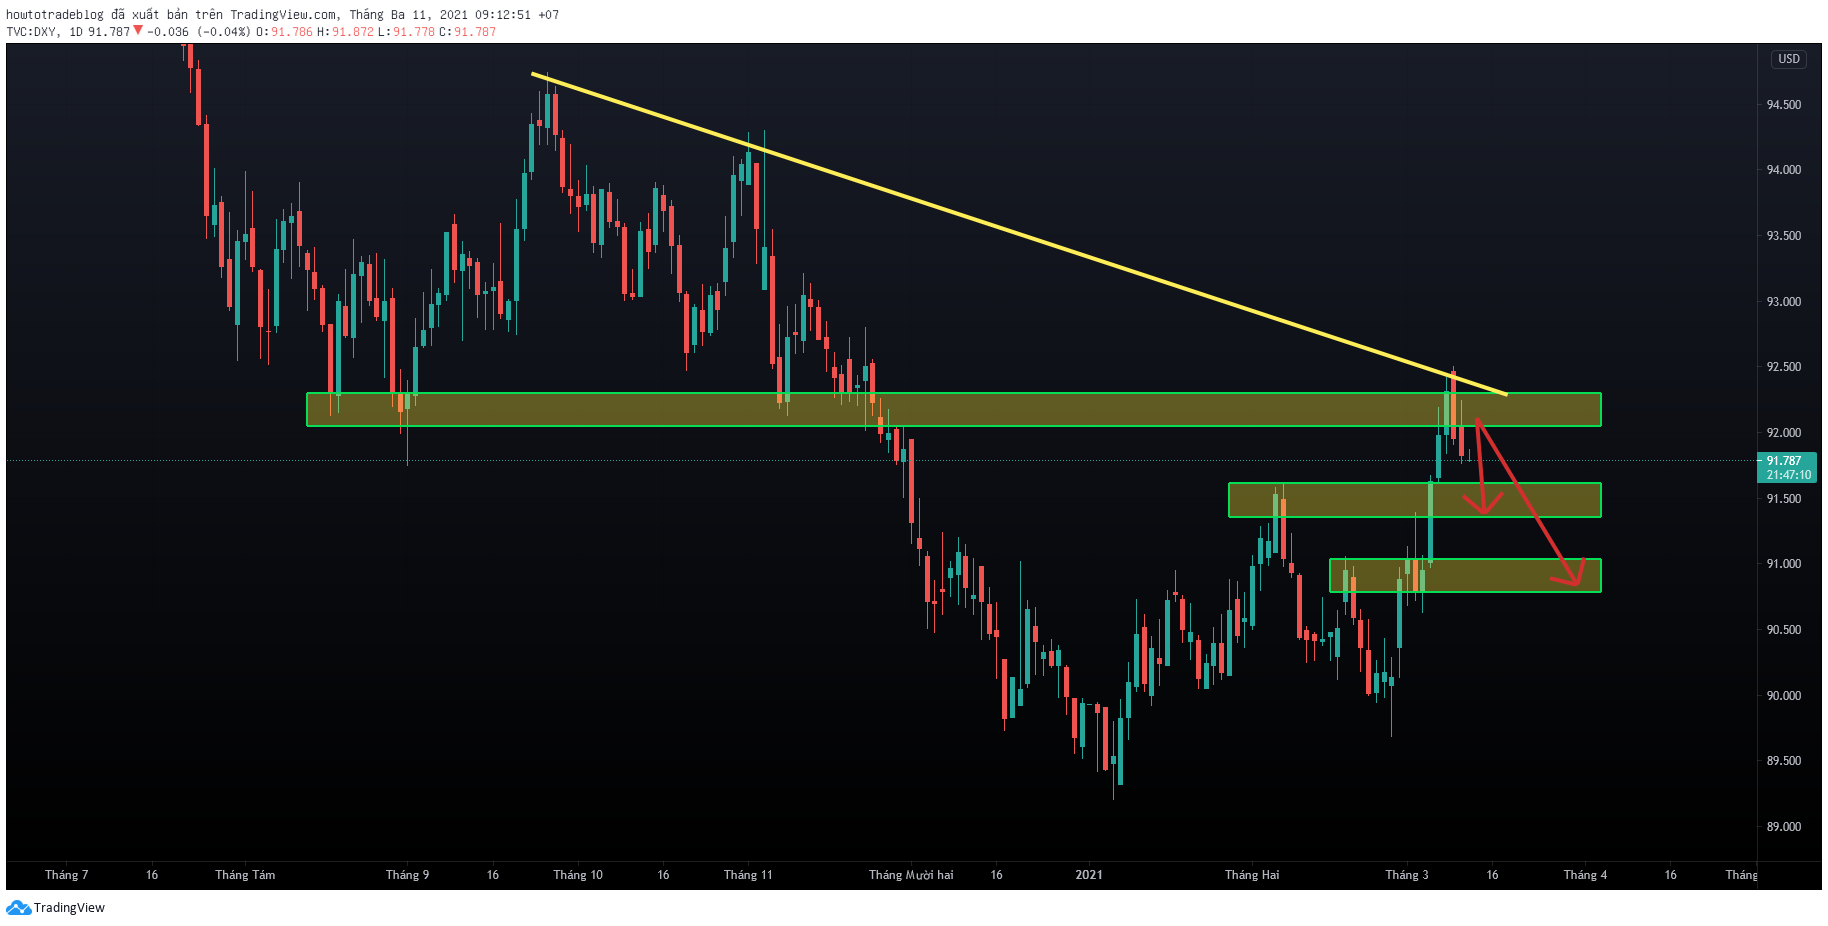Click the 93.000 price axis label
Viewport: 1828px width, 926px height.
pos(1783,302)
